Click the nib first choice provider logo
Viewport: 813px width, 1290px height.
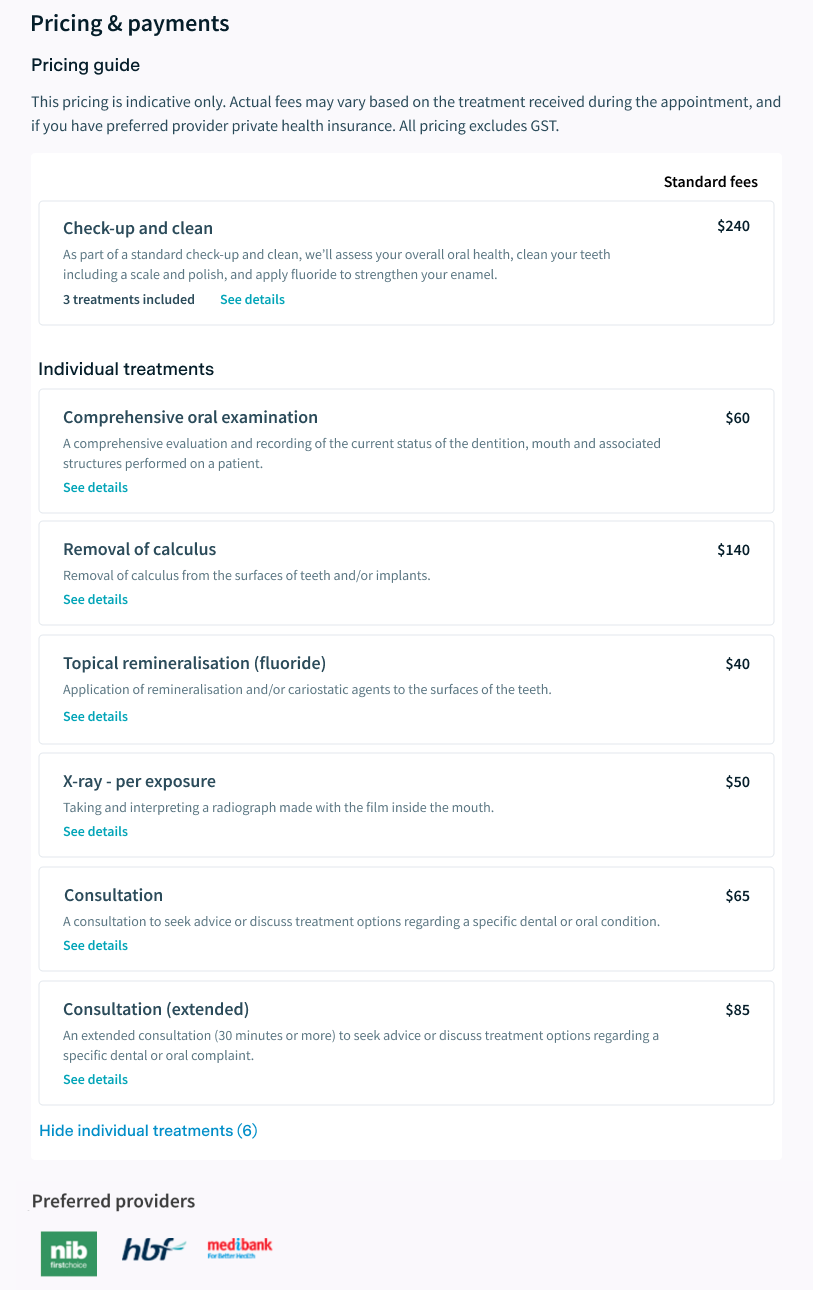pos(69,1253)
